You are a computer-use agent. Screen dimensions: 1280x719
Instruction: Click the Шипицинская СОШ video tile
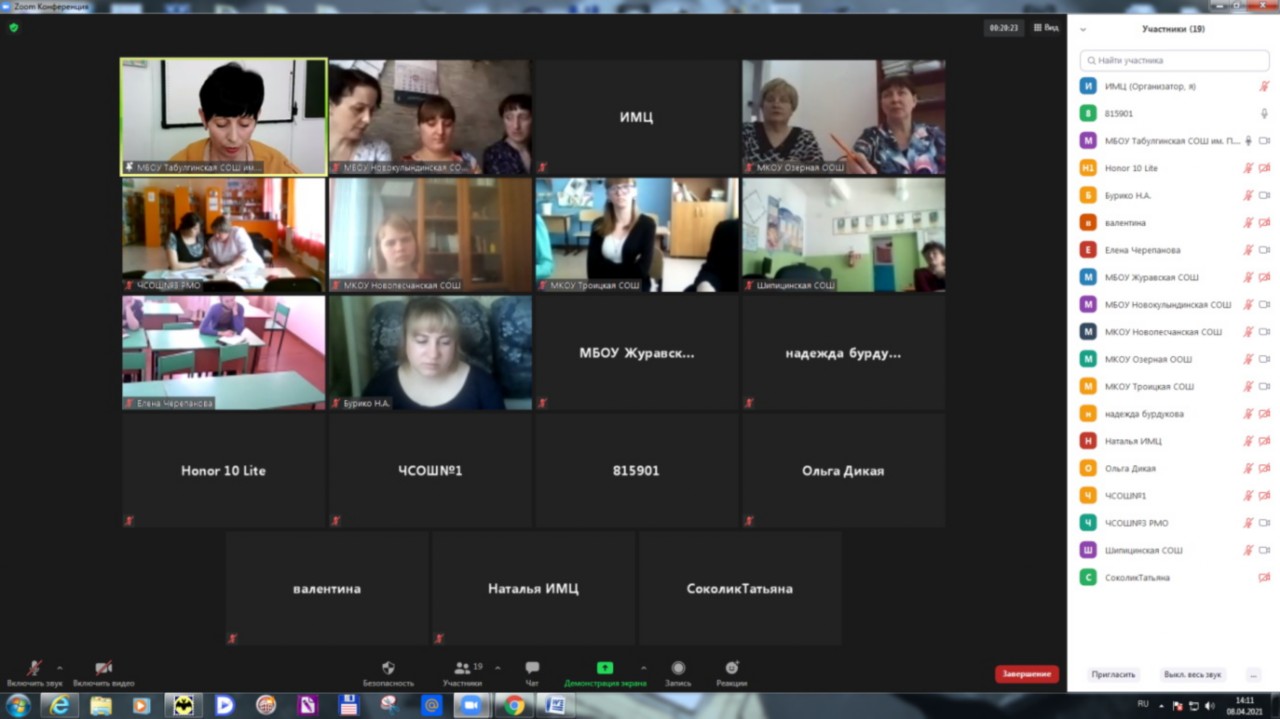click(844, 235)
